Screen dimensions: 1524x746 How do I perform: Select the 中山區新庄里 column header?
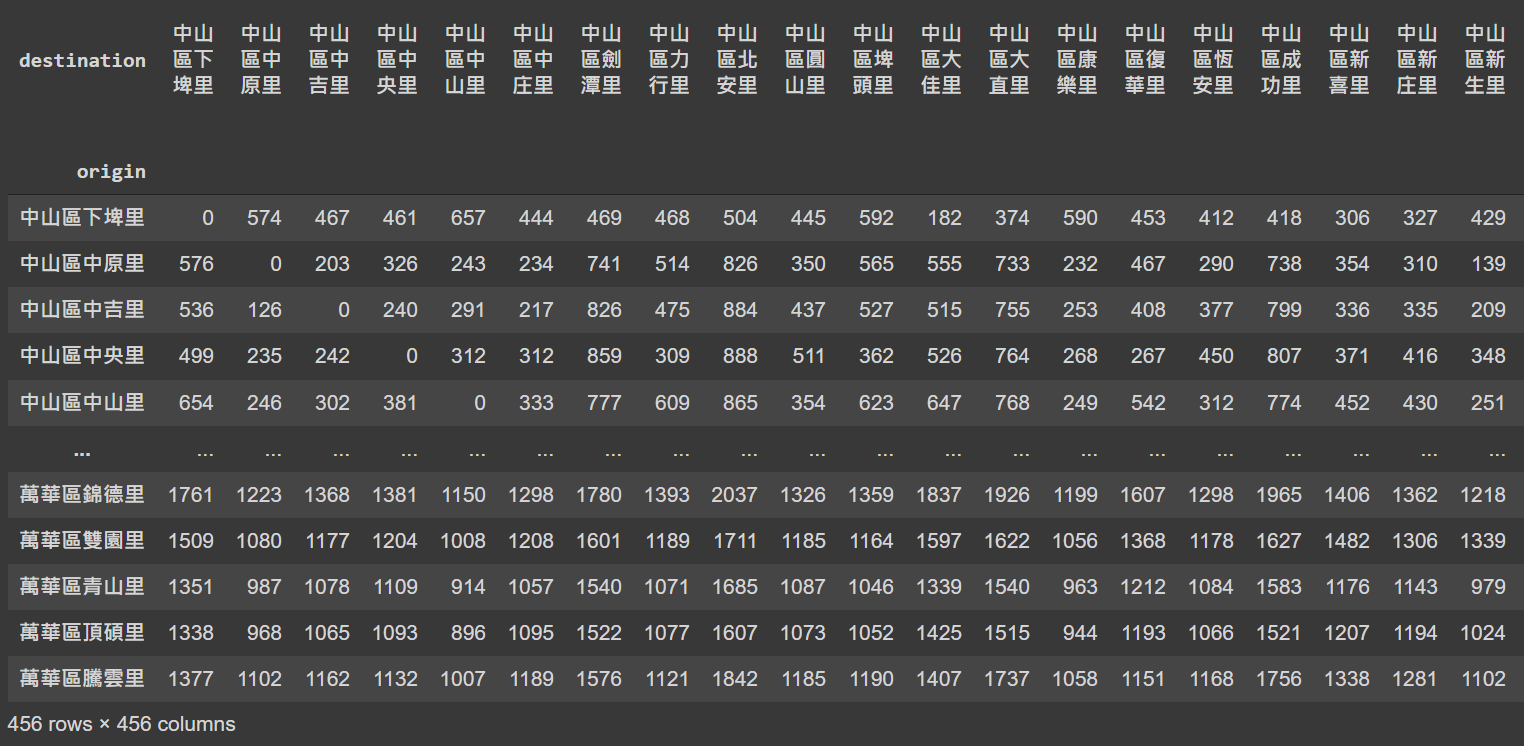click(x=1417, y=60)
